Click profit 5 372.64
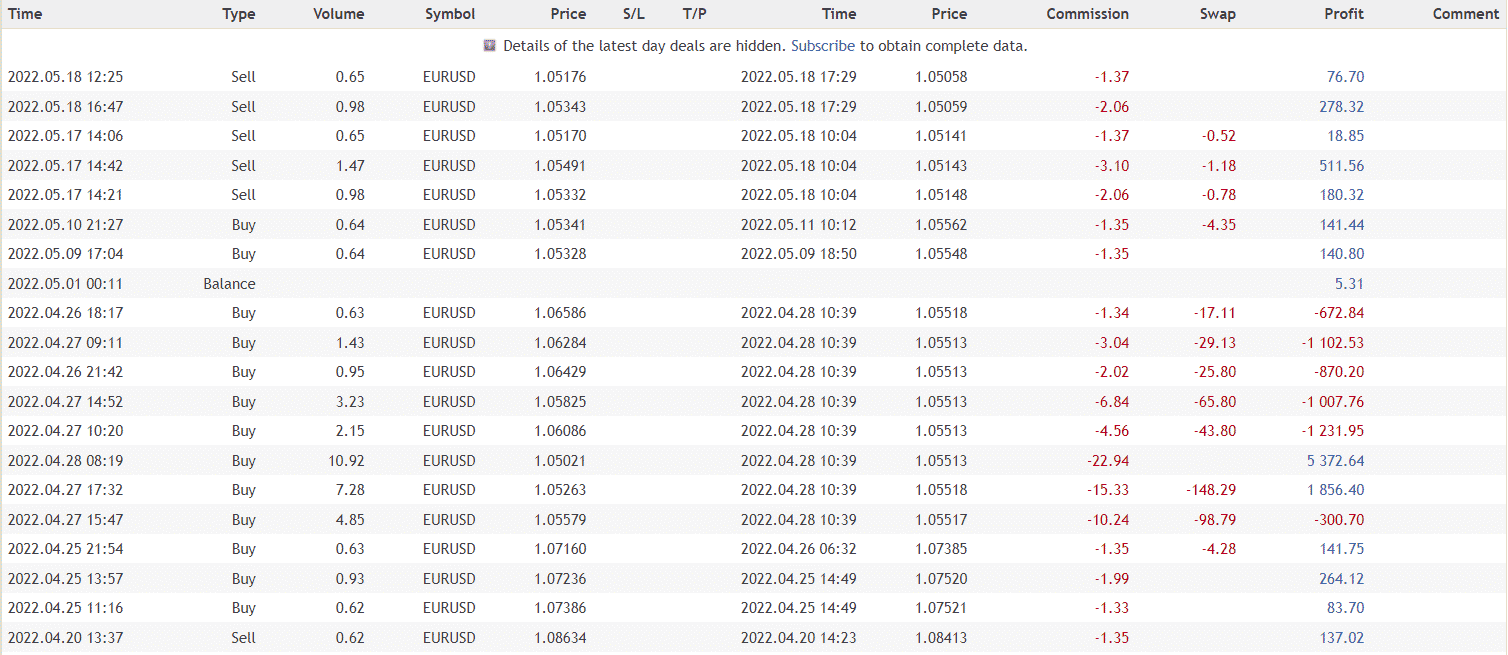 (1335, 461)
